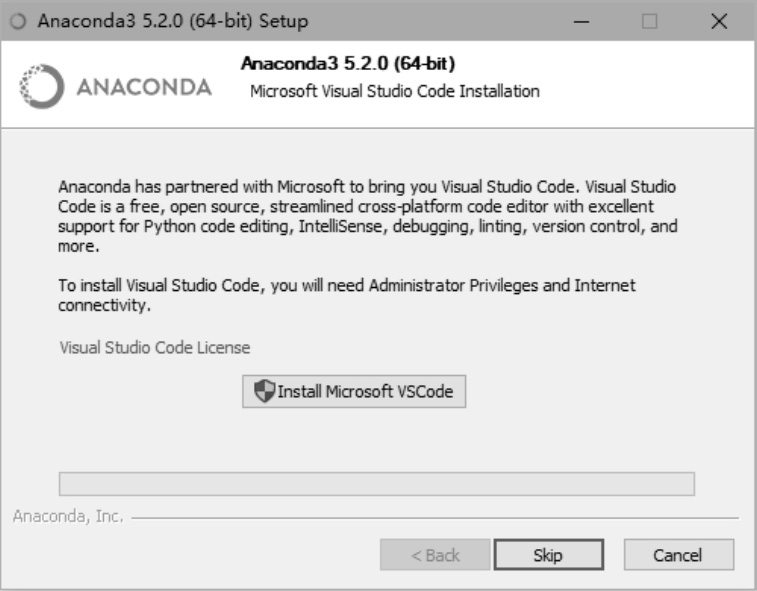The width and height of the screenshot is (757, 591).
Task: Cancel the Anaconda setup
Action: click(678, 555)
